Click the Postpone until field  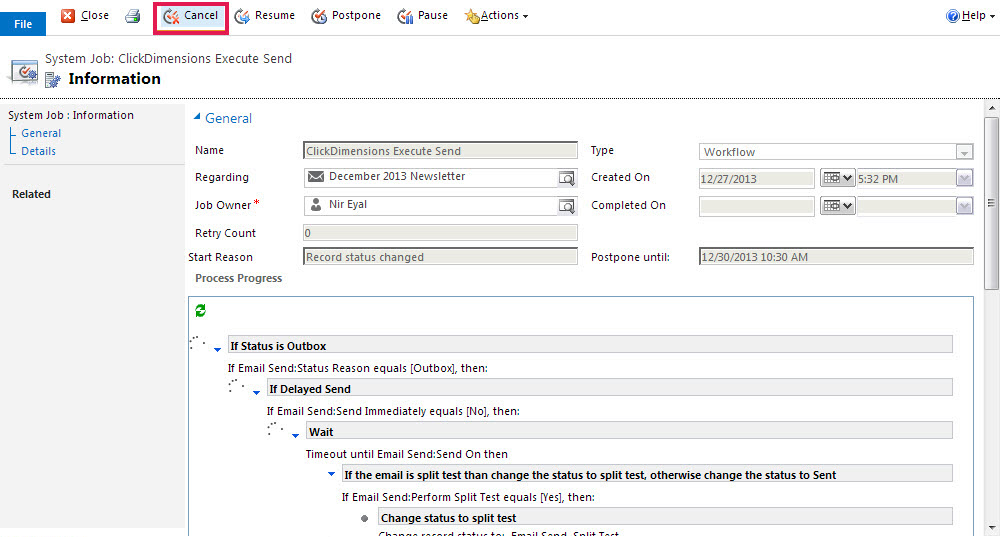coord(836,256)
